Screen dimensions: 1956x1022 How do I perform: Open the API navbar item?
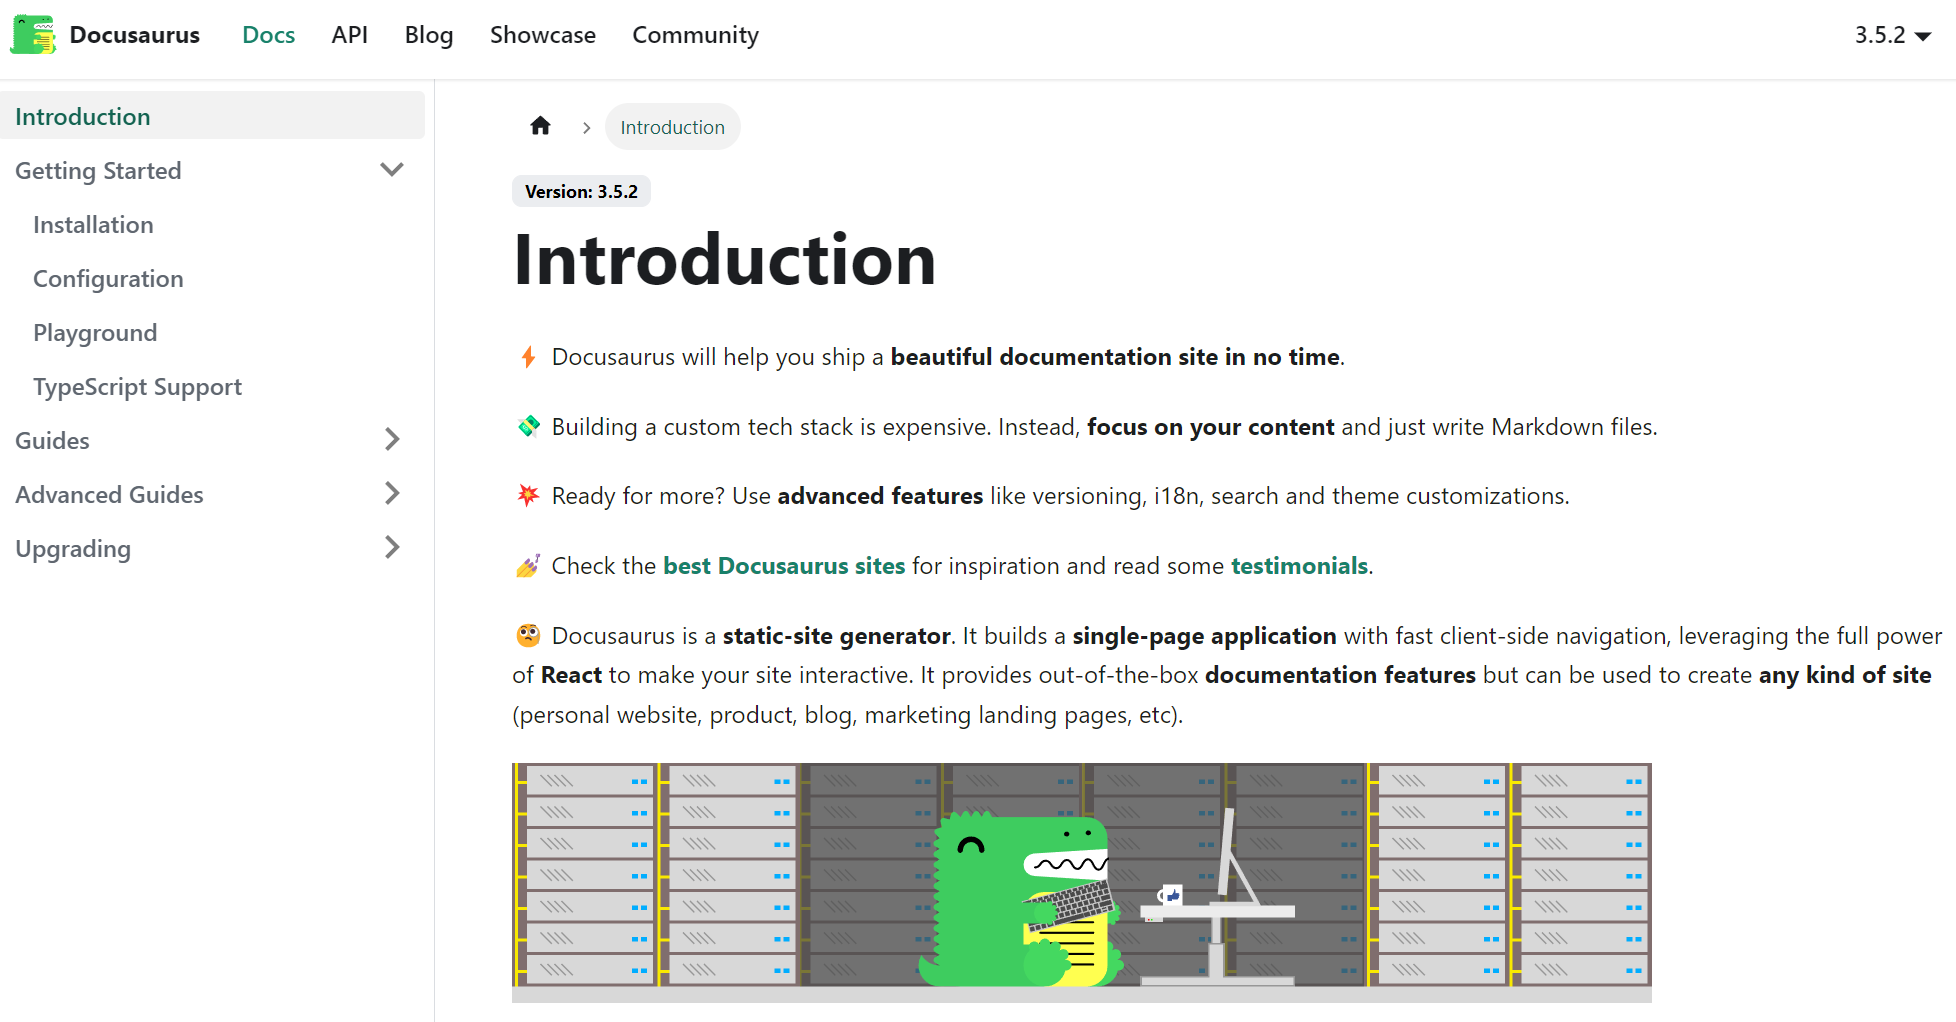point(350,35)
